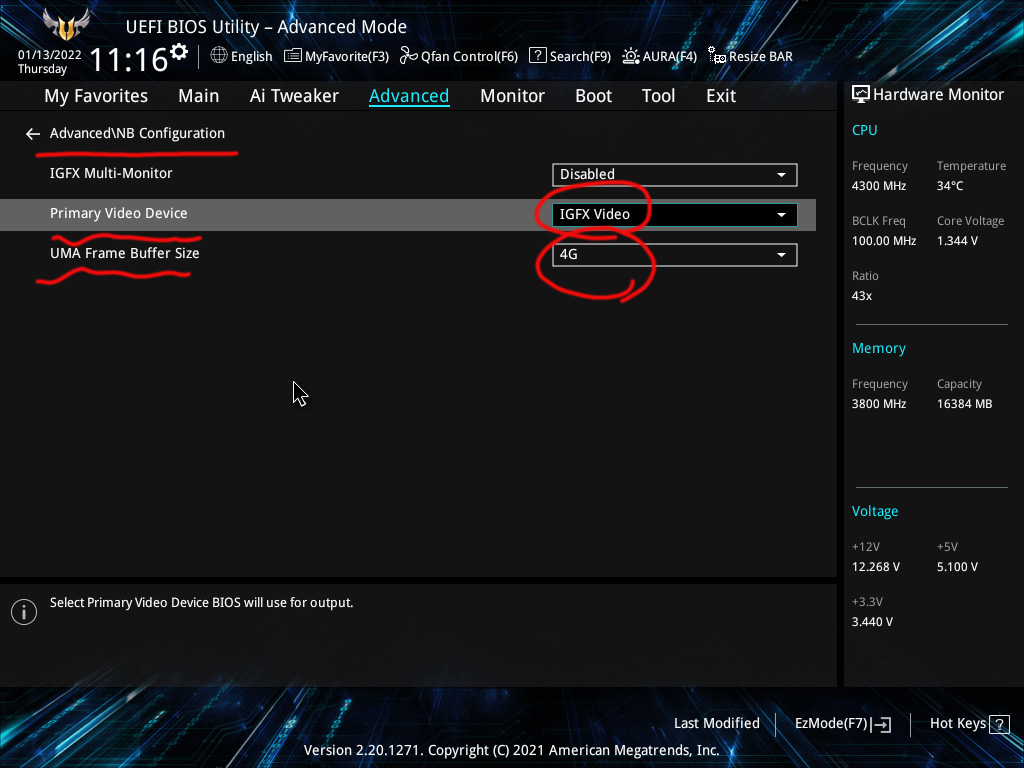
Task: Switch to the Main tab
Action: (x=199, y=96)
